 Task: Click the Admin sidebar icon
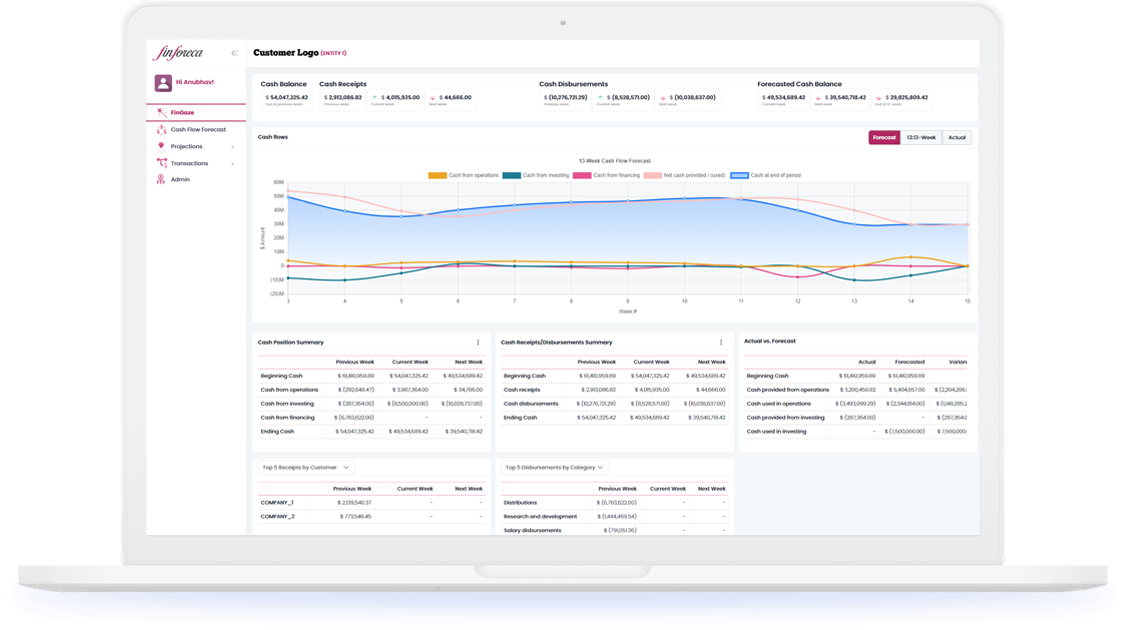(161, 180)
